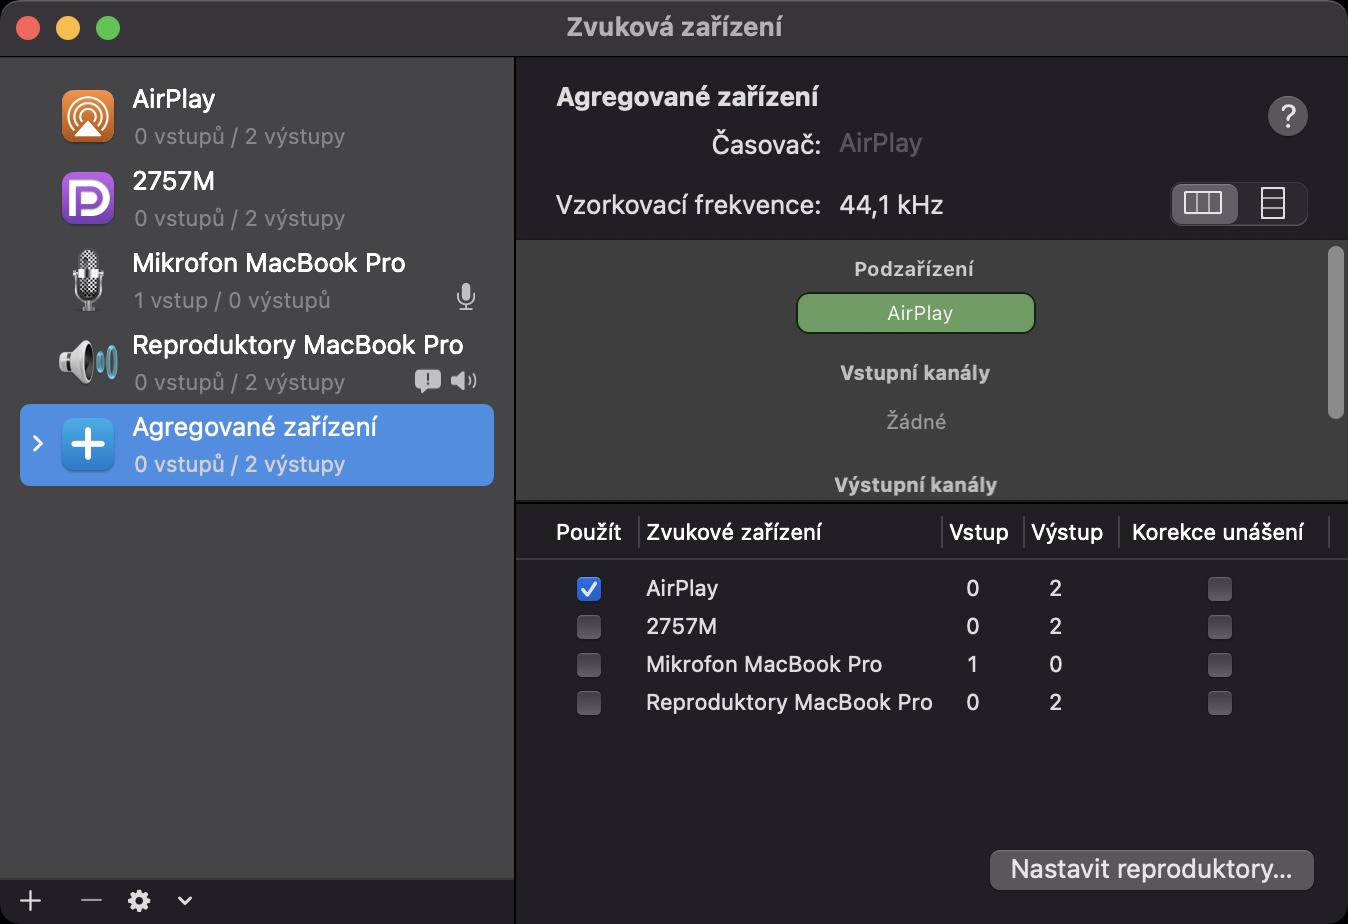Click the minus button to remove device
This screenshot has width=1348, height=924.
[x=91, y=901]
